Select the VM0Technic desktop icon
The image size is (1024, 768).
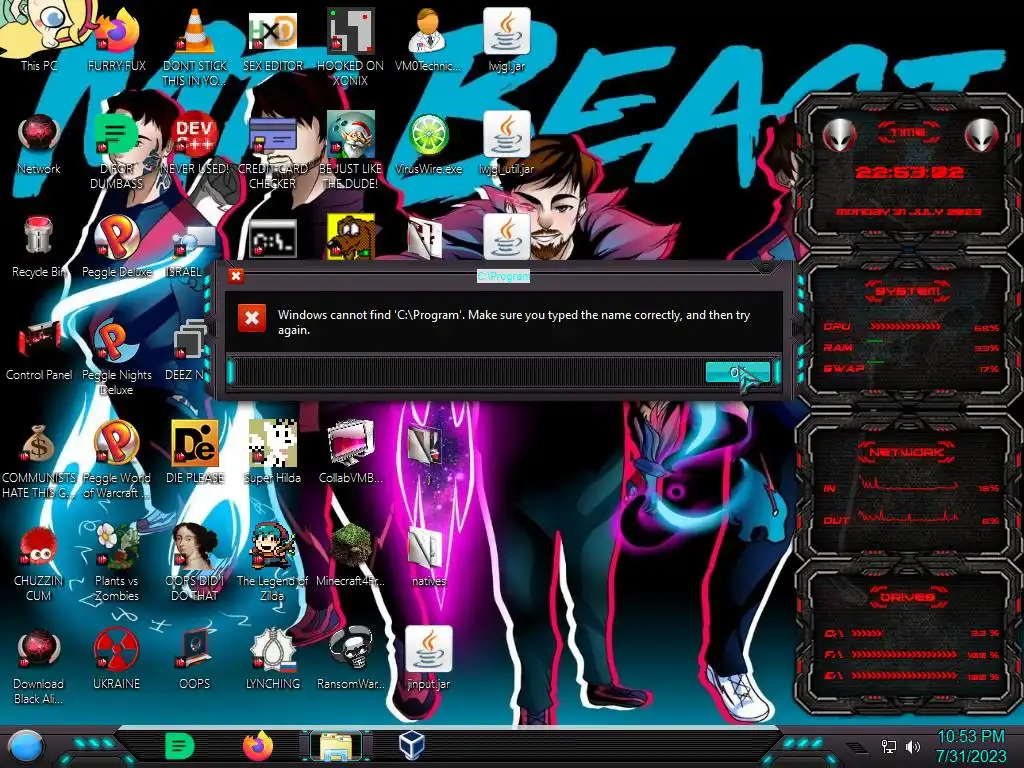pyautogui.click(x=428, y=39)
